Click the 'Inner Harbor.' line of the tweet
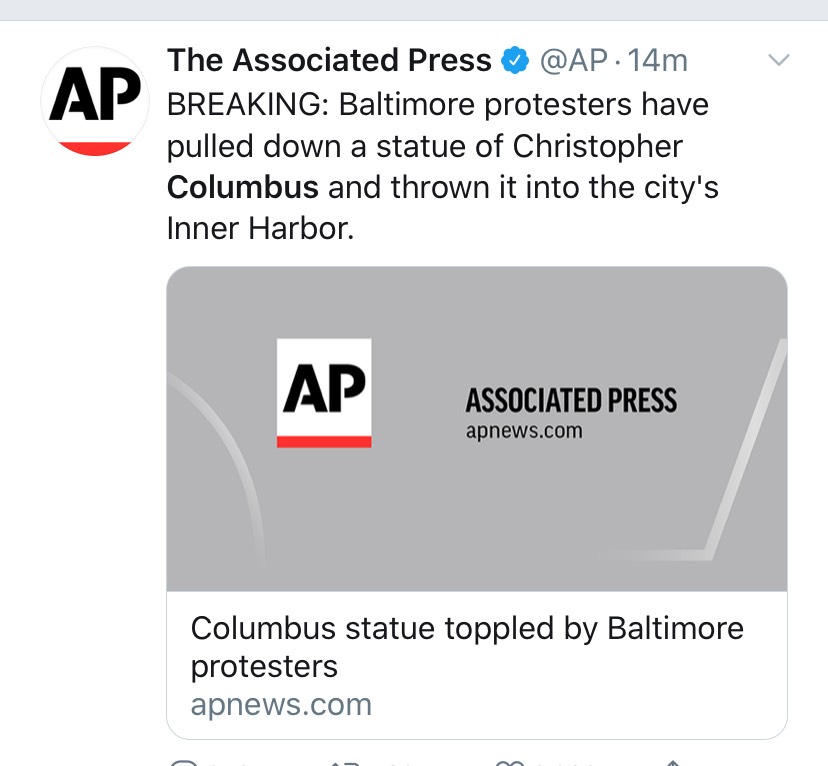828x766 pixels. 260,229
